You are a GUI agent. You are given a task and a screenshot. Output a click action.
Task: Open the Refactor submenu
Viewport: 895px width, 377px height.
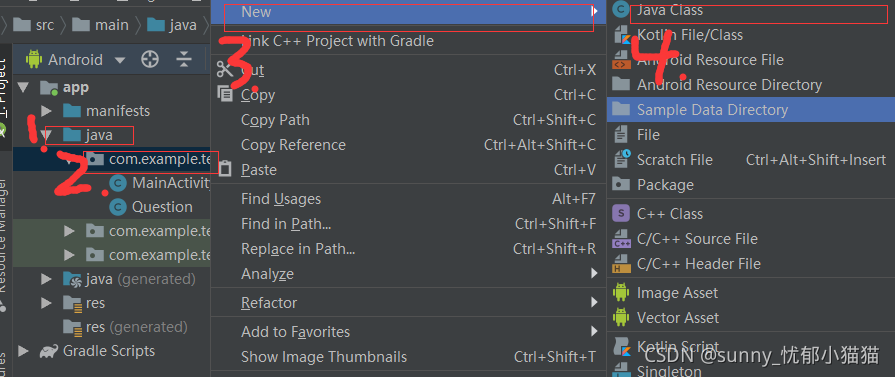click(408, 303)
